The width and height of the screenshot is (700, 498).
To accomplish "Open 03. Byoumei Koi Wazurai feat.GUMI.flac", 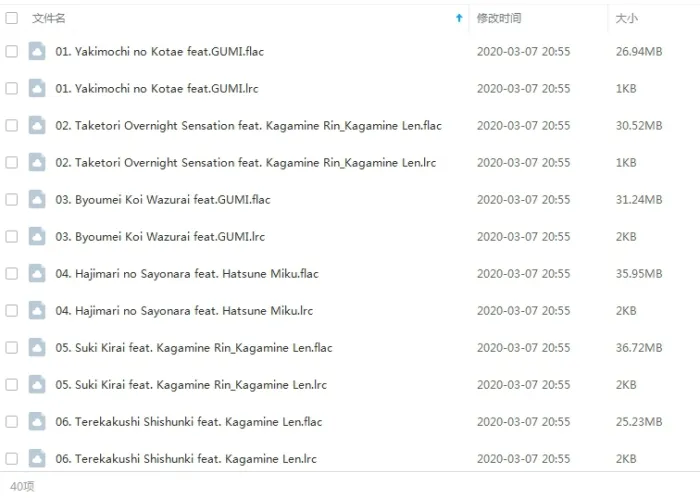I will [x=163, y=200].
